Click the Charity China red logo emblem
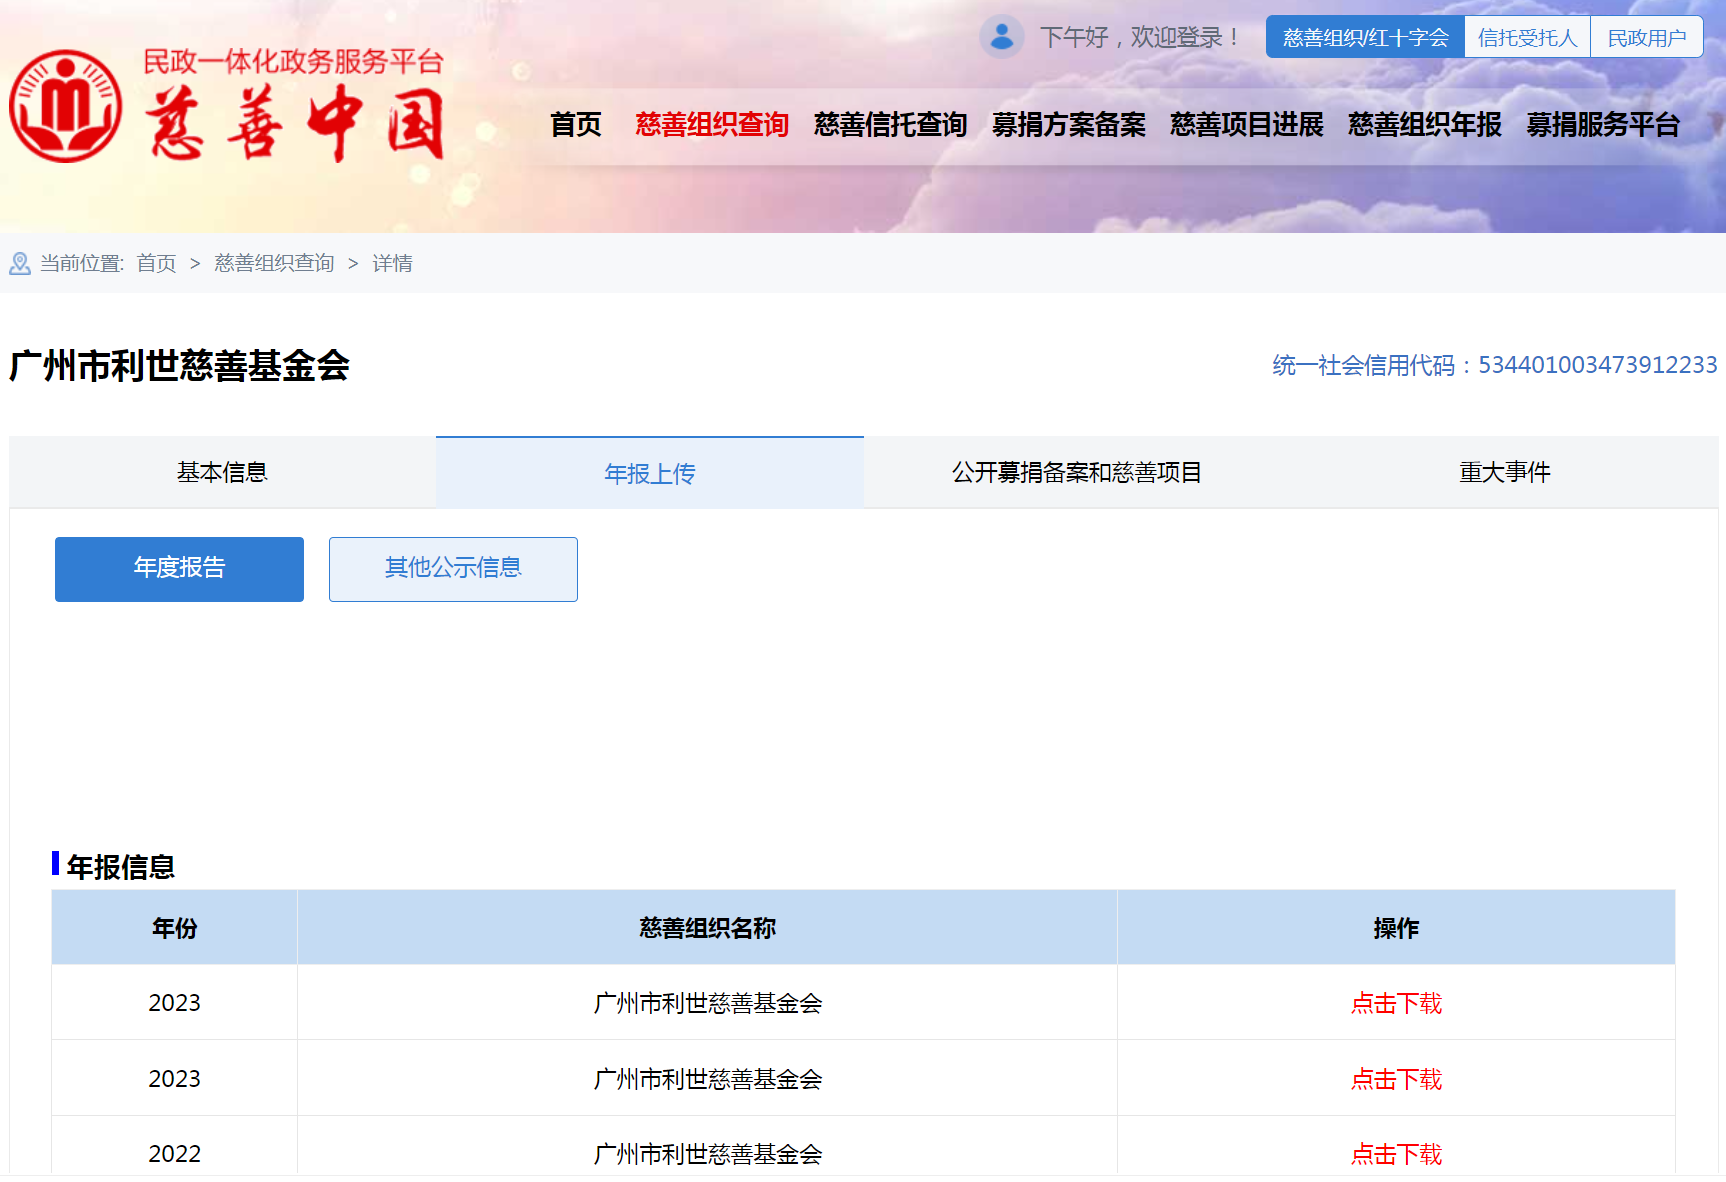Viewport: 1726px width, 1182px height. click(66, 106)
